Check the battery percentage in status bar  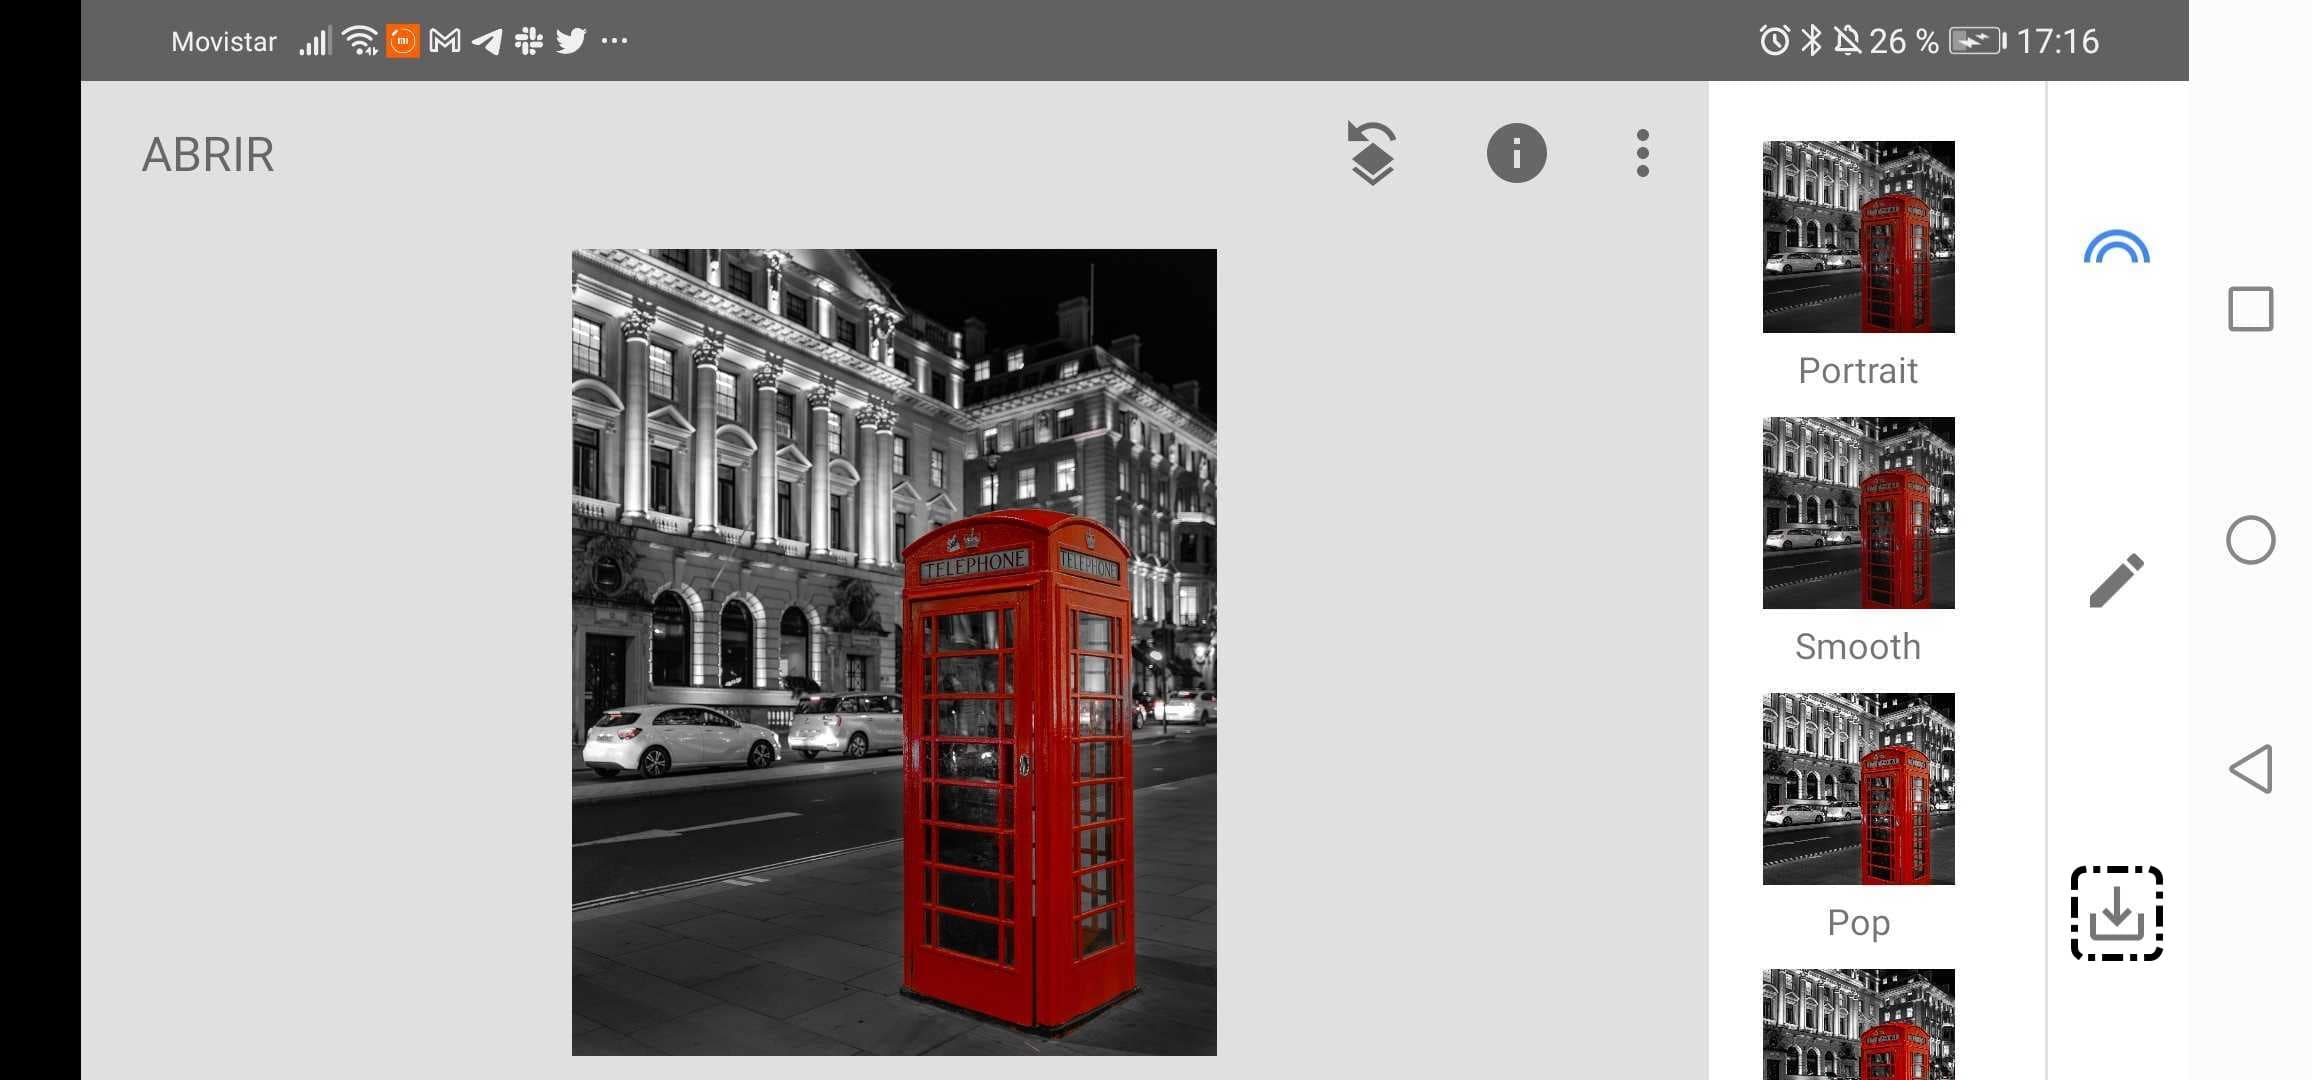tap(1904, 40)
